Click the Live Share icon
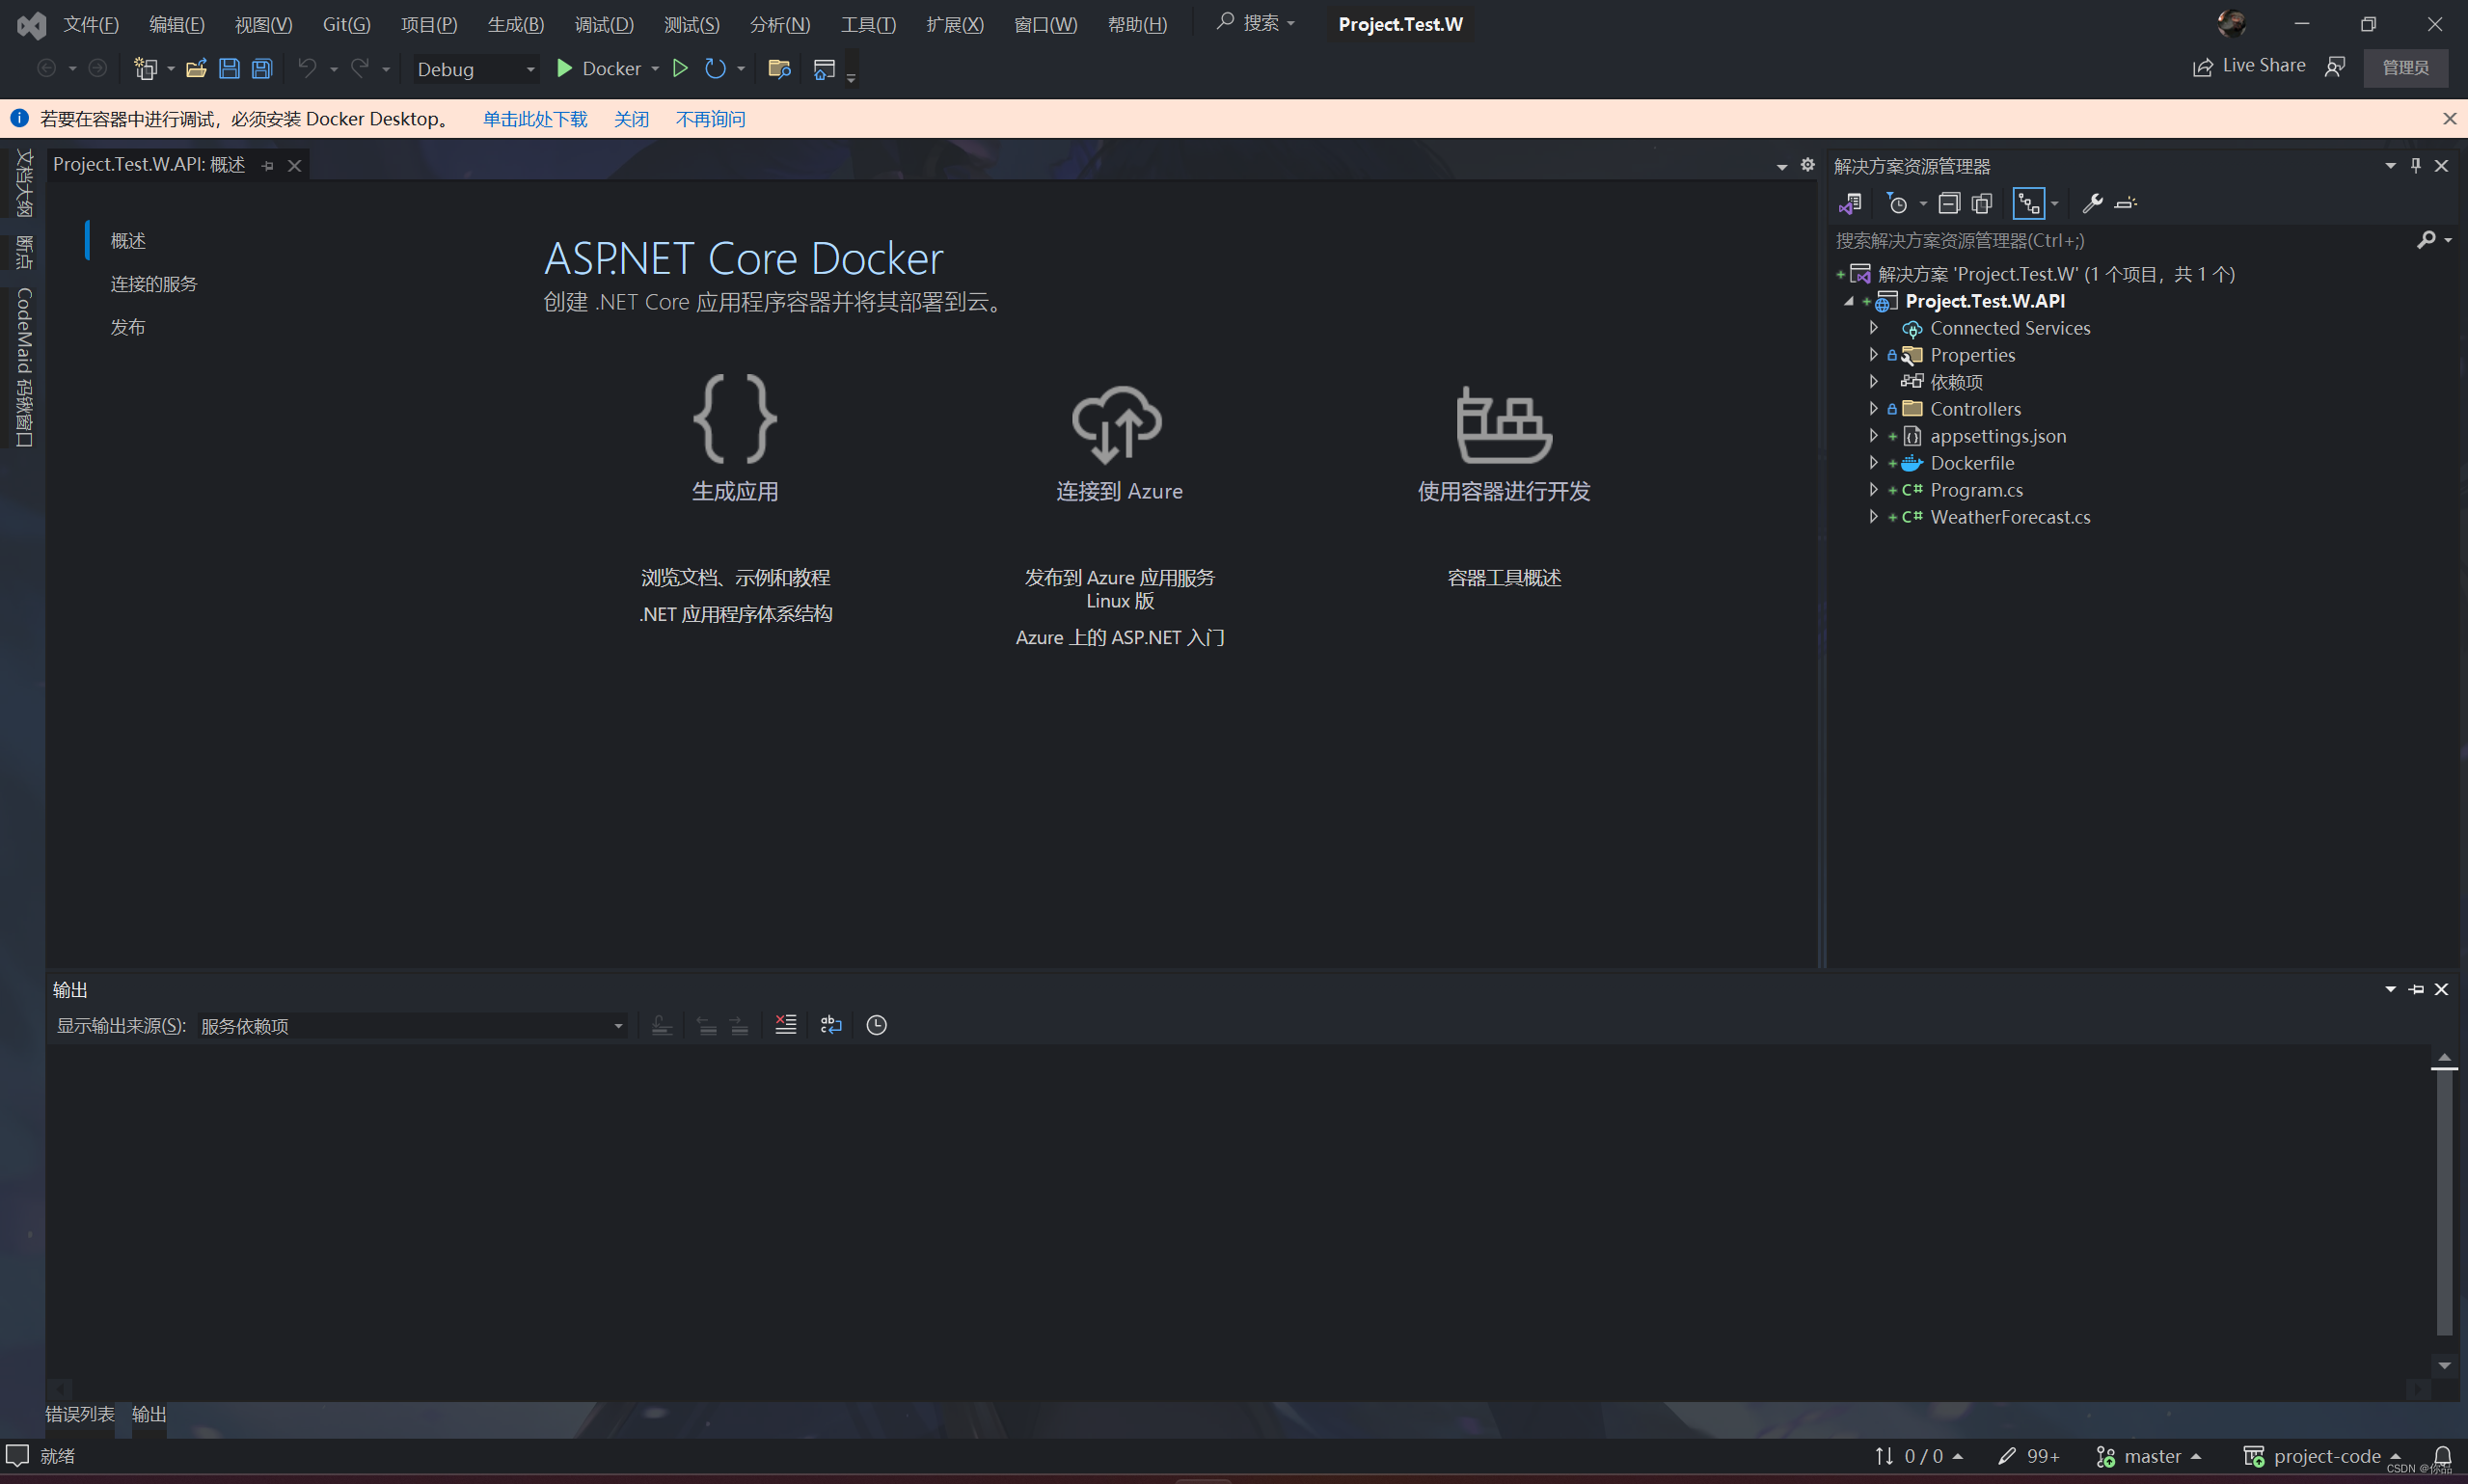2468x1484 pixels. [2202, 67]
